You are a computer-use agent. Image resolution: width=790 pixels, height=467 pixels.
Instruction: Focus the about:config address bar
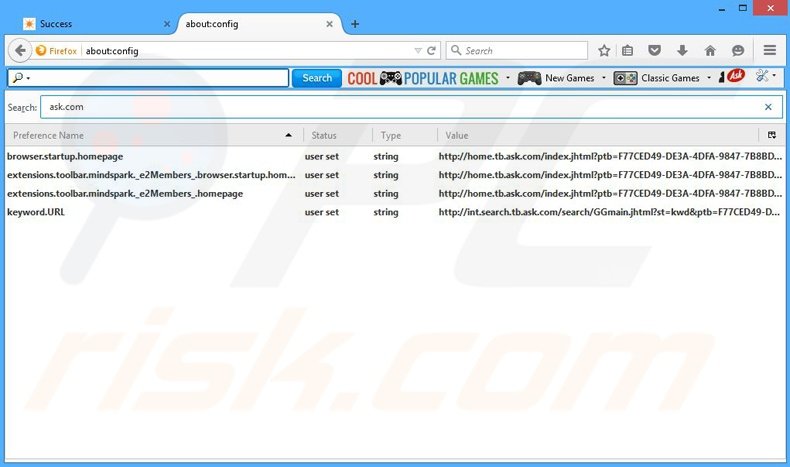(x=247, y=50)
